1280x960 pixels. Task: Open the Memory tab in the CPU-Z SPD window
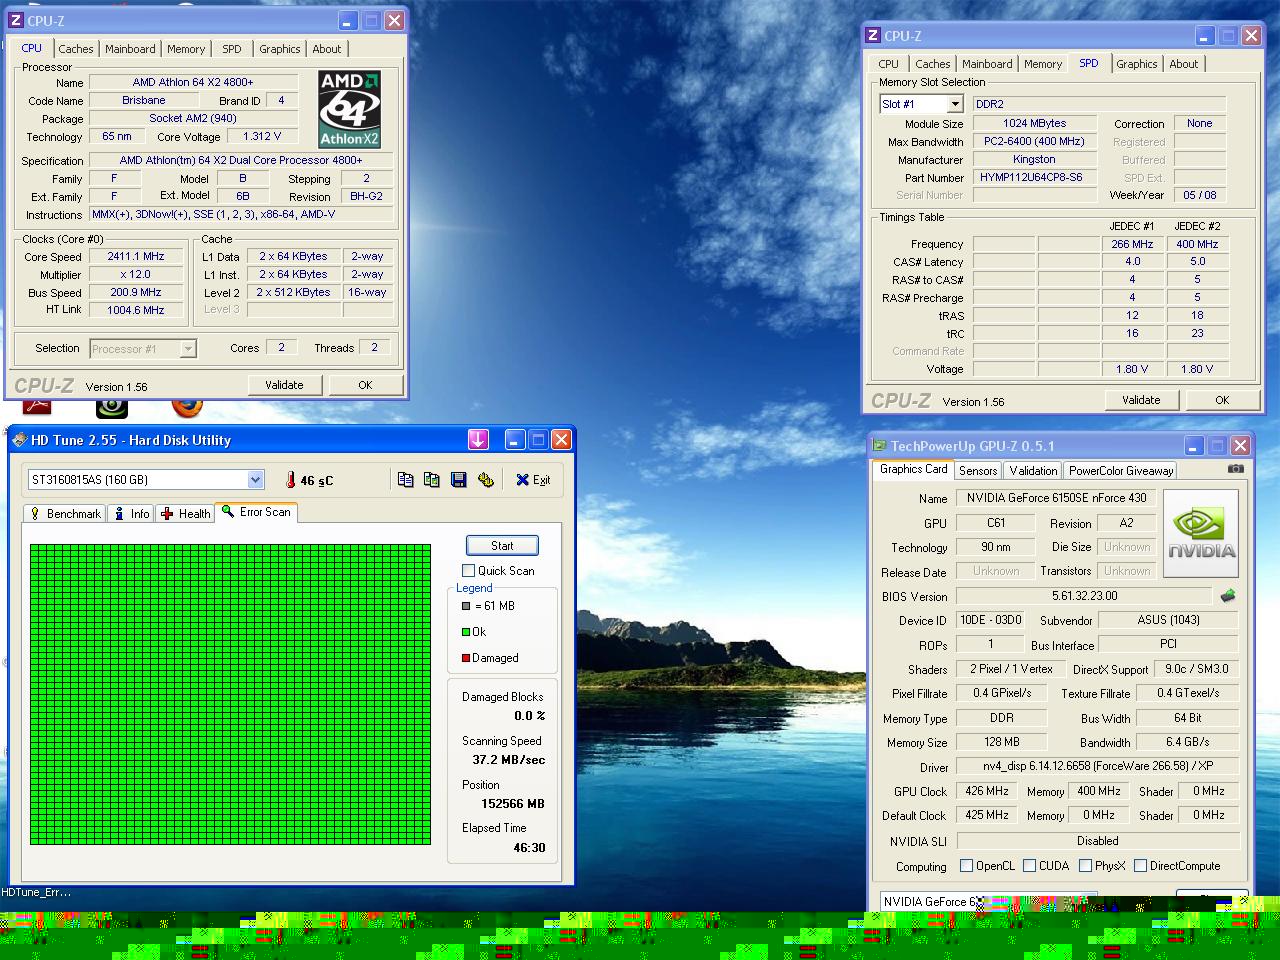point(1043,64)
